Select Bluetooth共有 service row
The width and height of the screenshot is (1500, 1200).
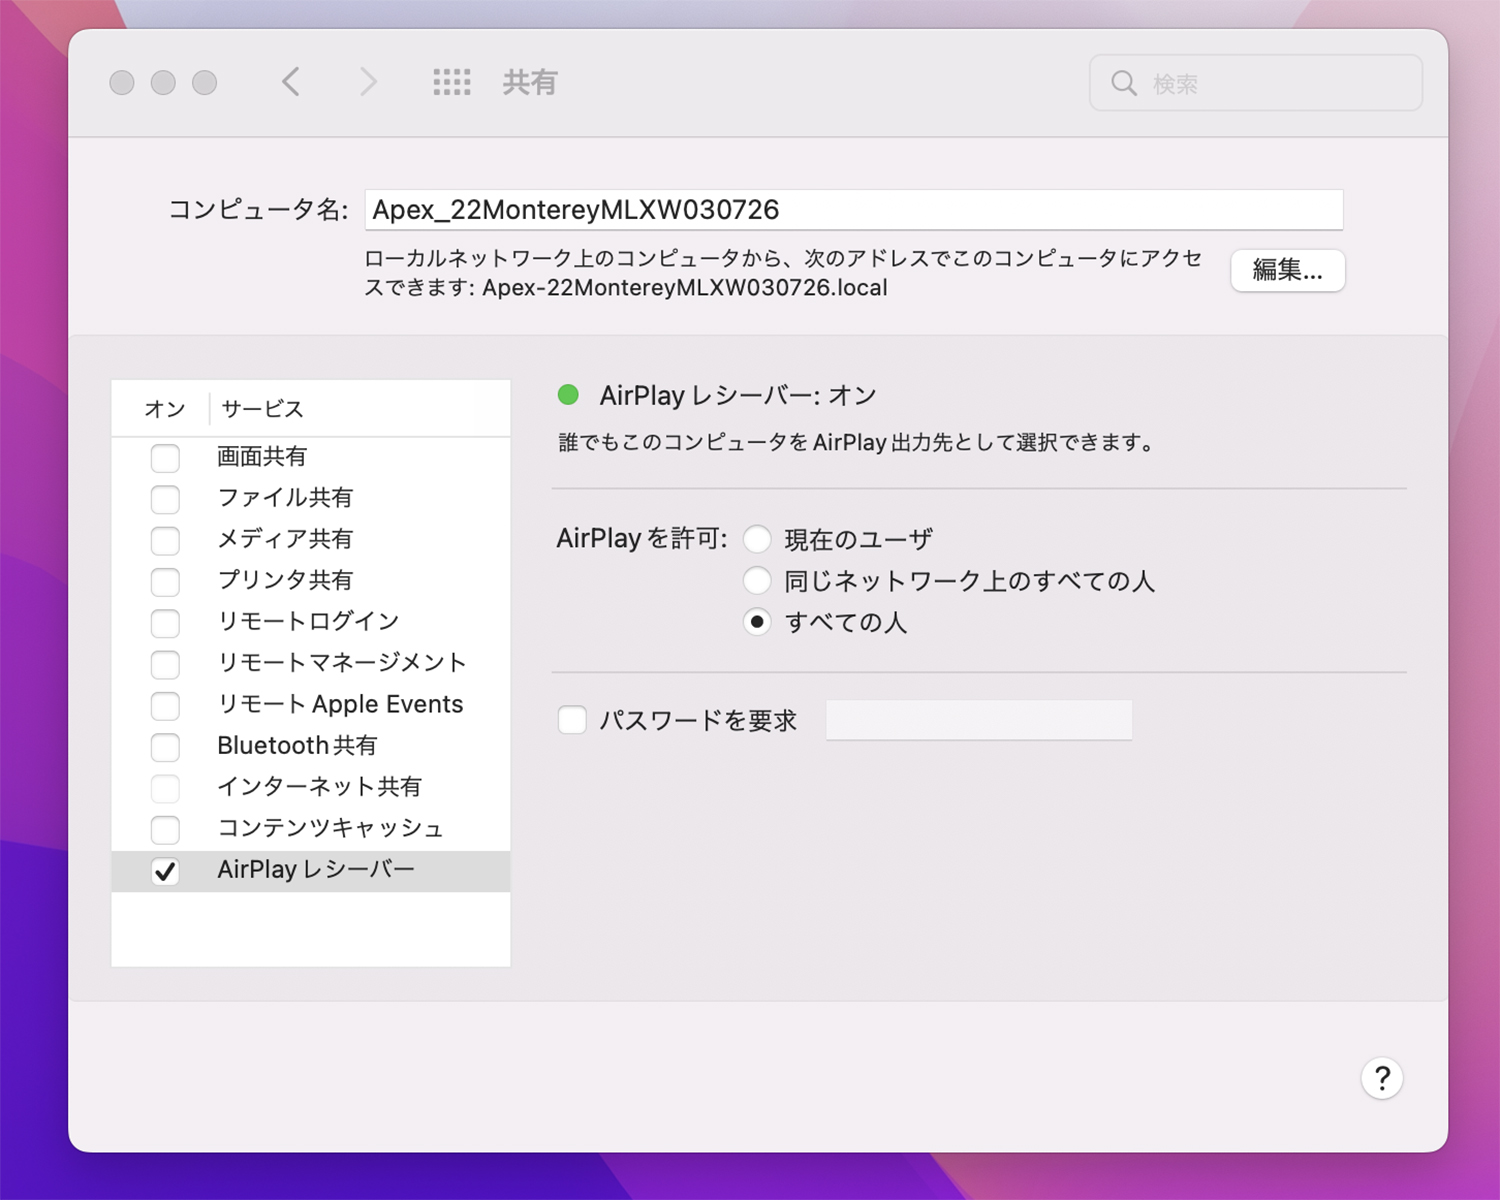pyautogui.click(x=311, y=746)
